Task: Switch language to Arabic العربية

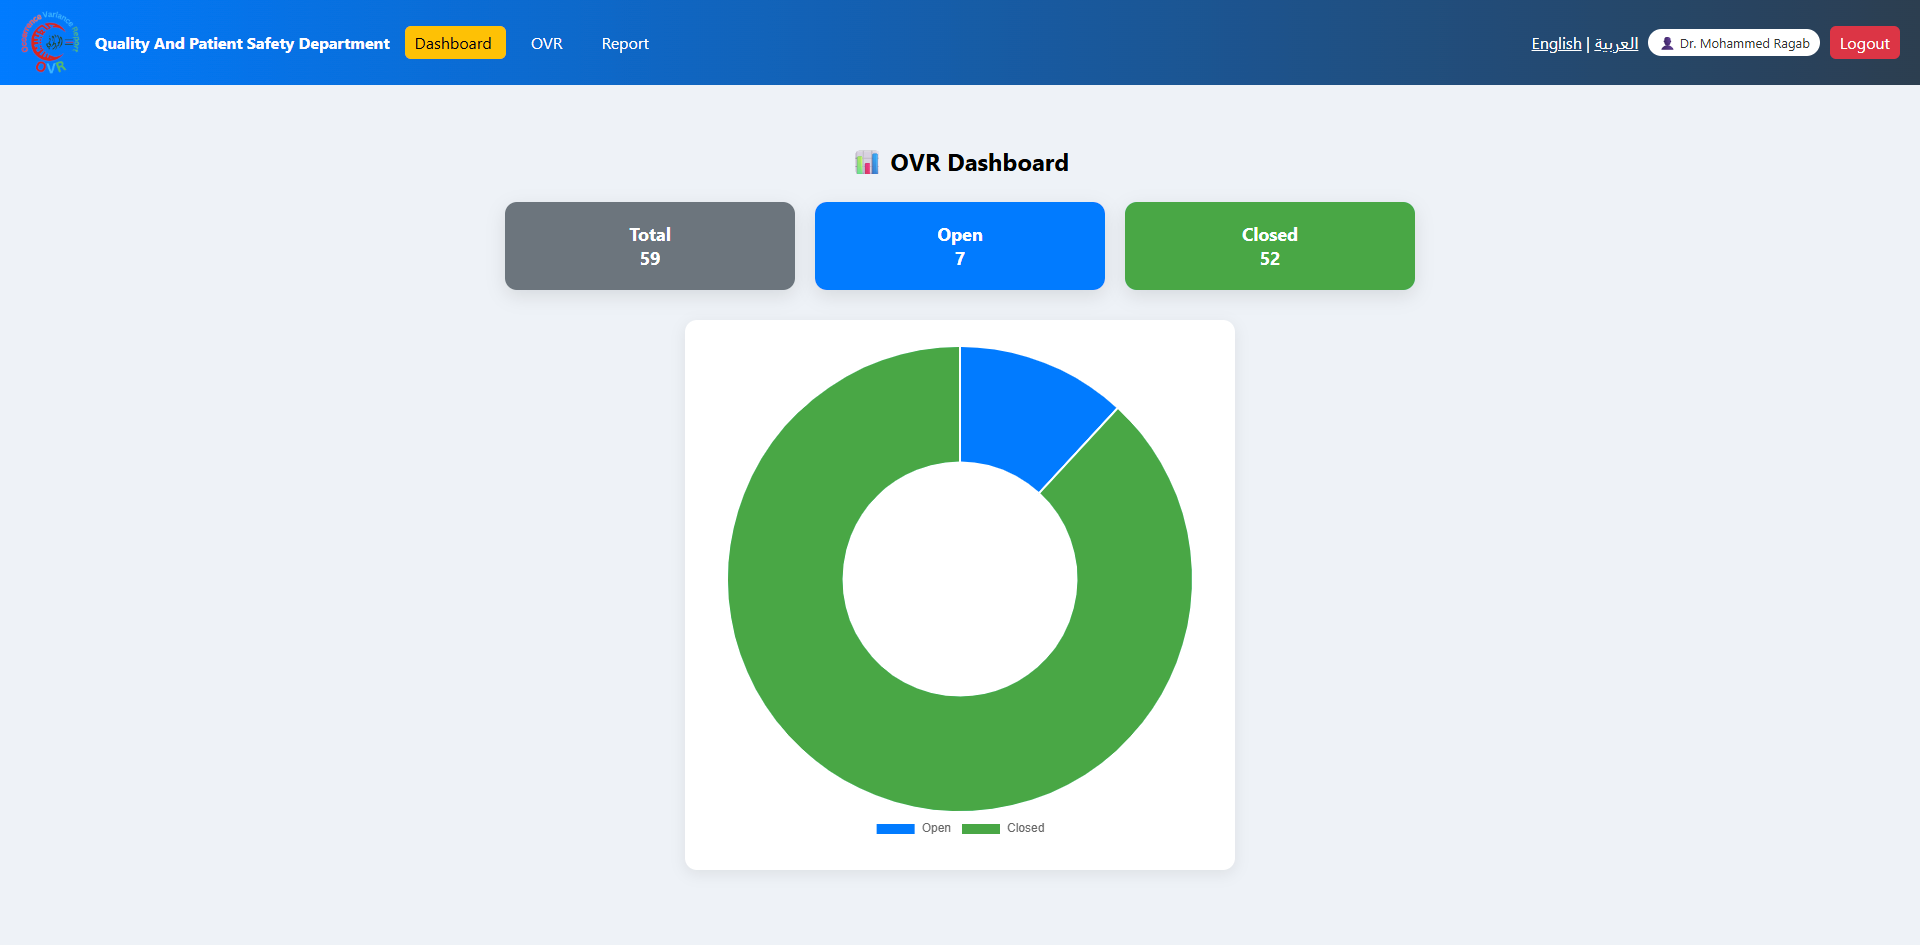Action: [1616, 43]
